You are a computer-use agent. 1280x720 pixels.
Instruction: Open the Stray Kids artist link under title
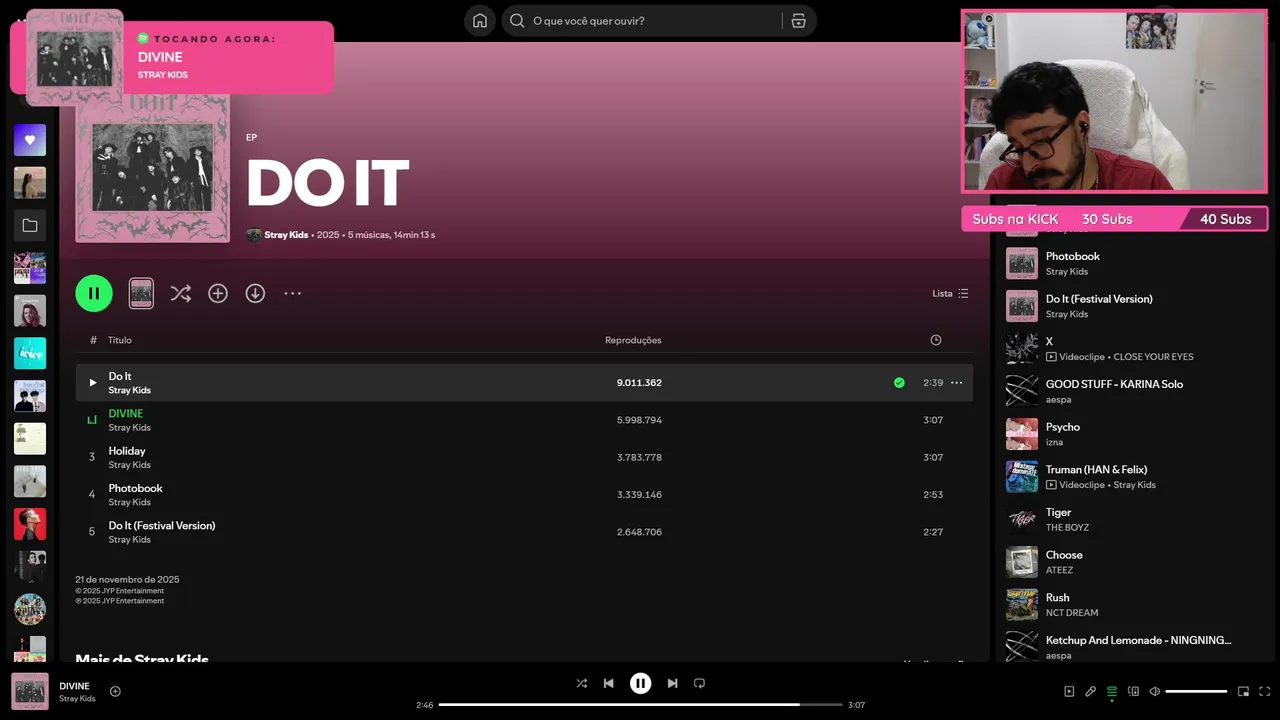click(286, 235)
